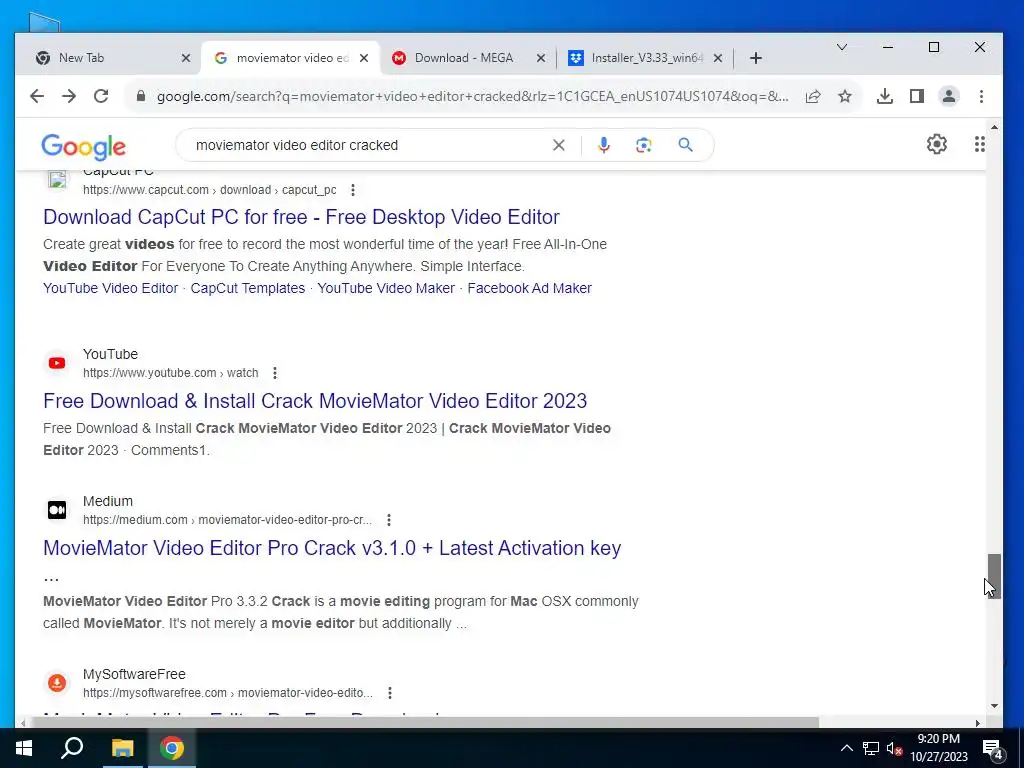Click the Medium favicon in the results
This screenshot has width=1024, height=768.
pyautogui.click(x=57, y=510)
